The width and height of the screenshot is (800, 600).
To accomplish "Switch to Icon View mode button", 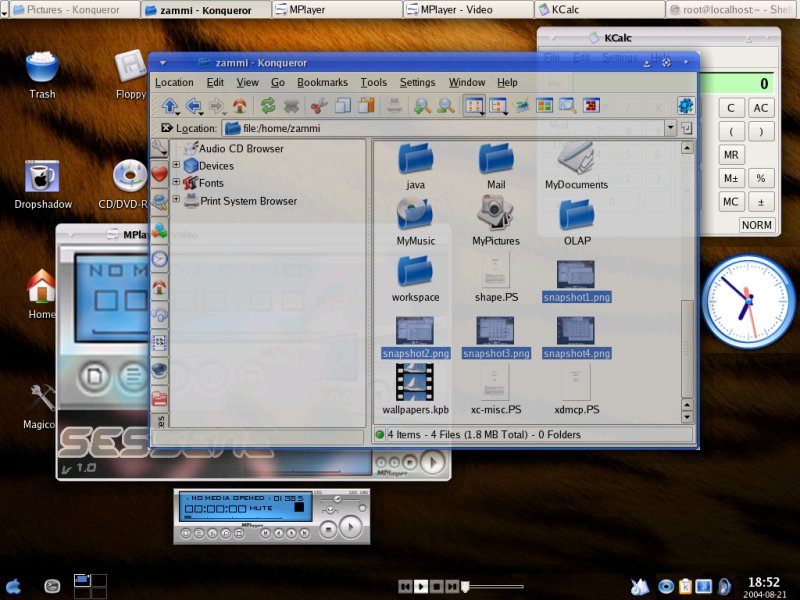I will [473, 106].
